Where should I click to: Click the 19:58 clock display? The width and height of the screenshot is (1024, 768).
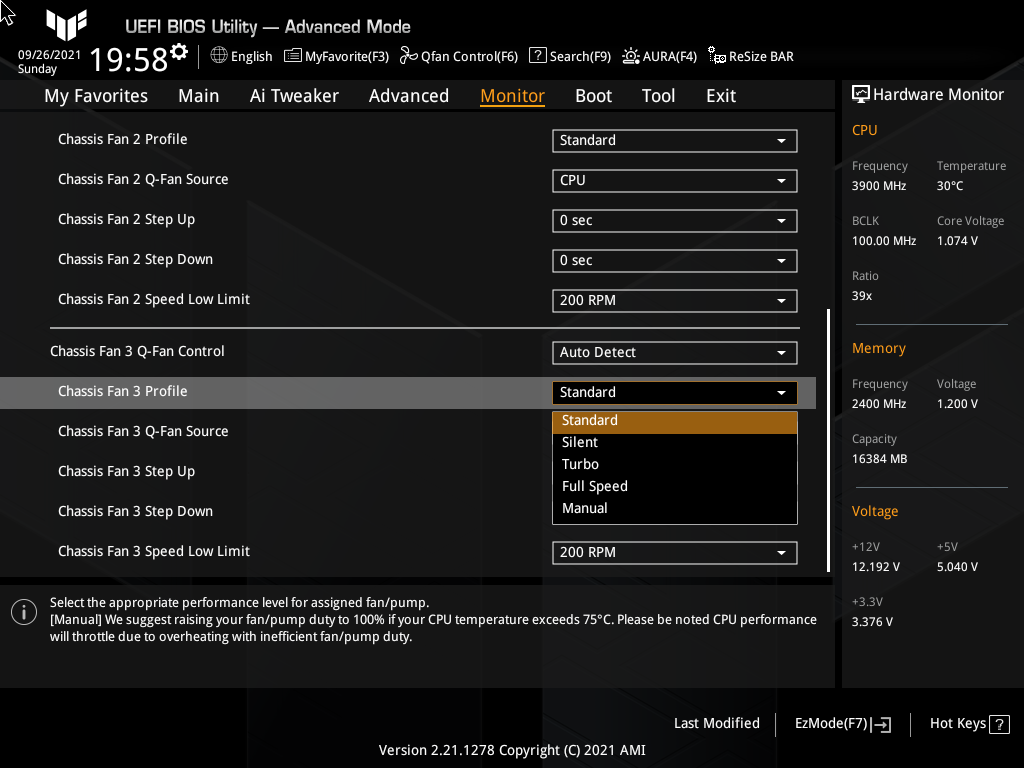[129, 60]
